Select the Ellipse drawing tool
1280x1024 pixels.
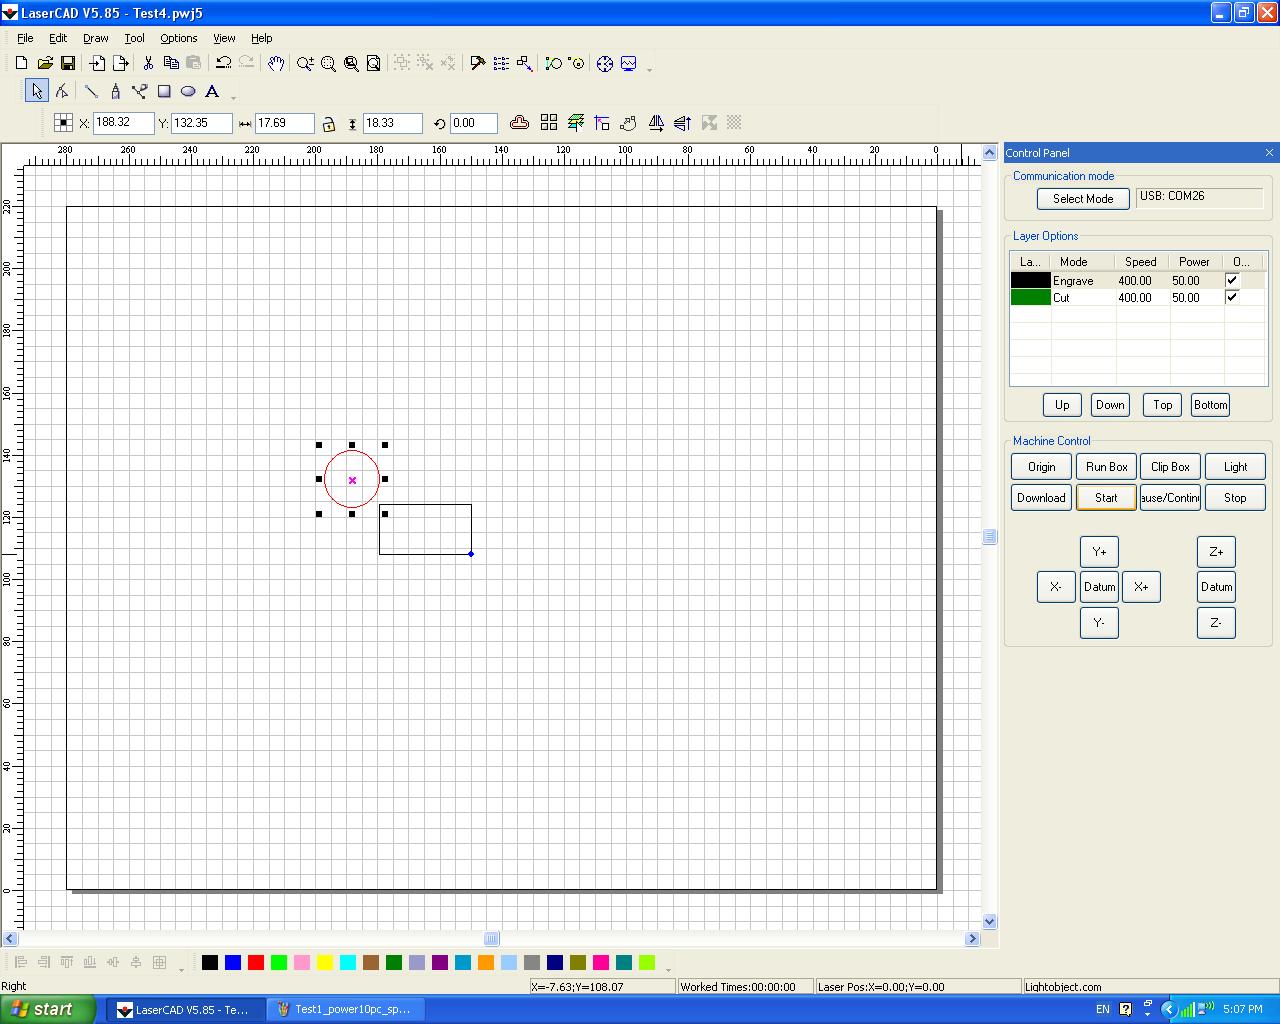(188, 91)
